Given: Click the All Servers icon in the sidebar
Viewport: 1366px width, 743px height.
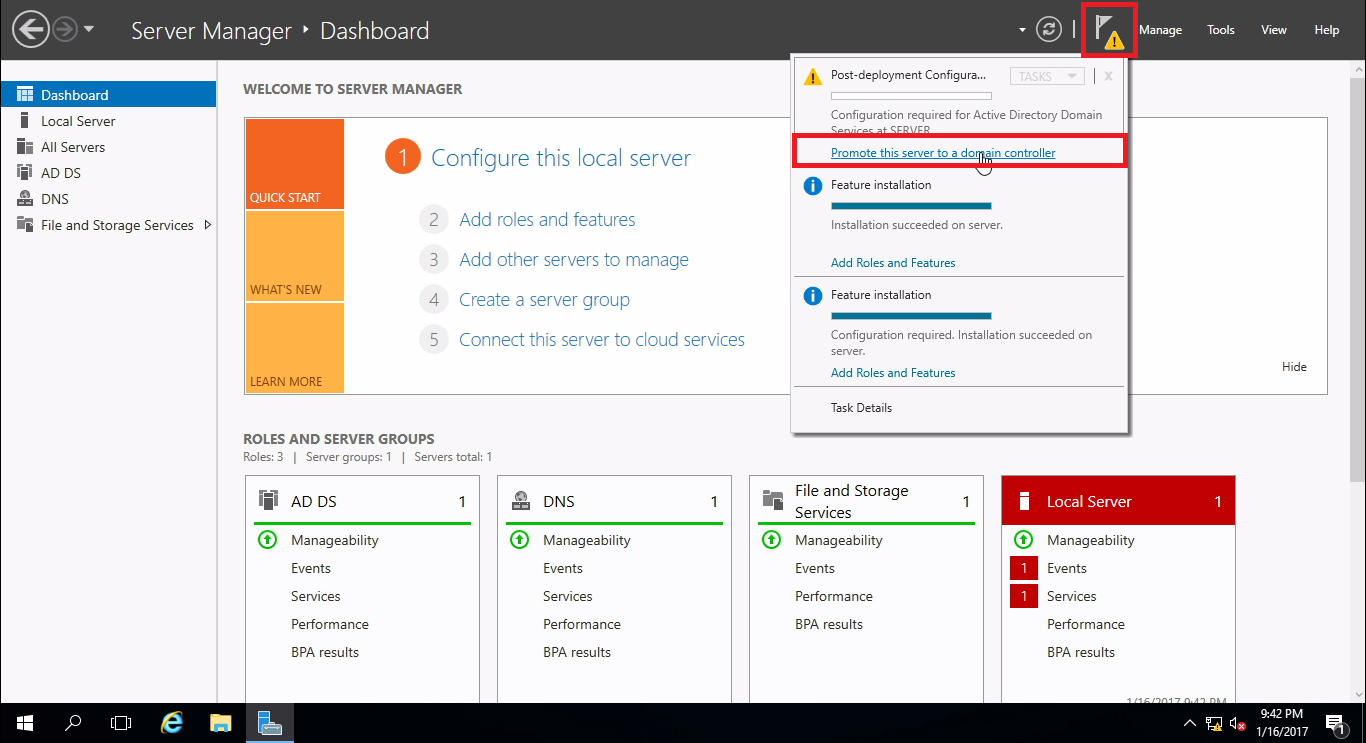Looking at the screenshot, I should (25, 147).
